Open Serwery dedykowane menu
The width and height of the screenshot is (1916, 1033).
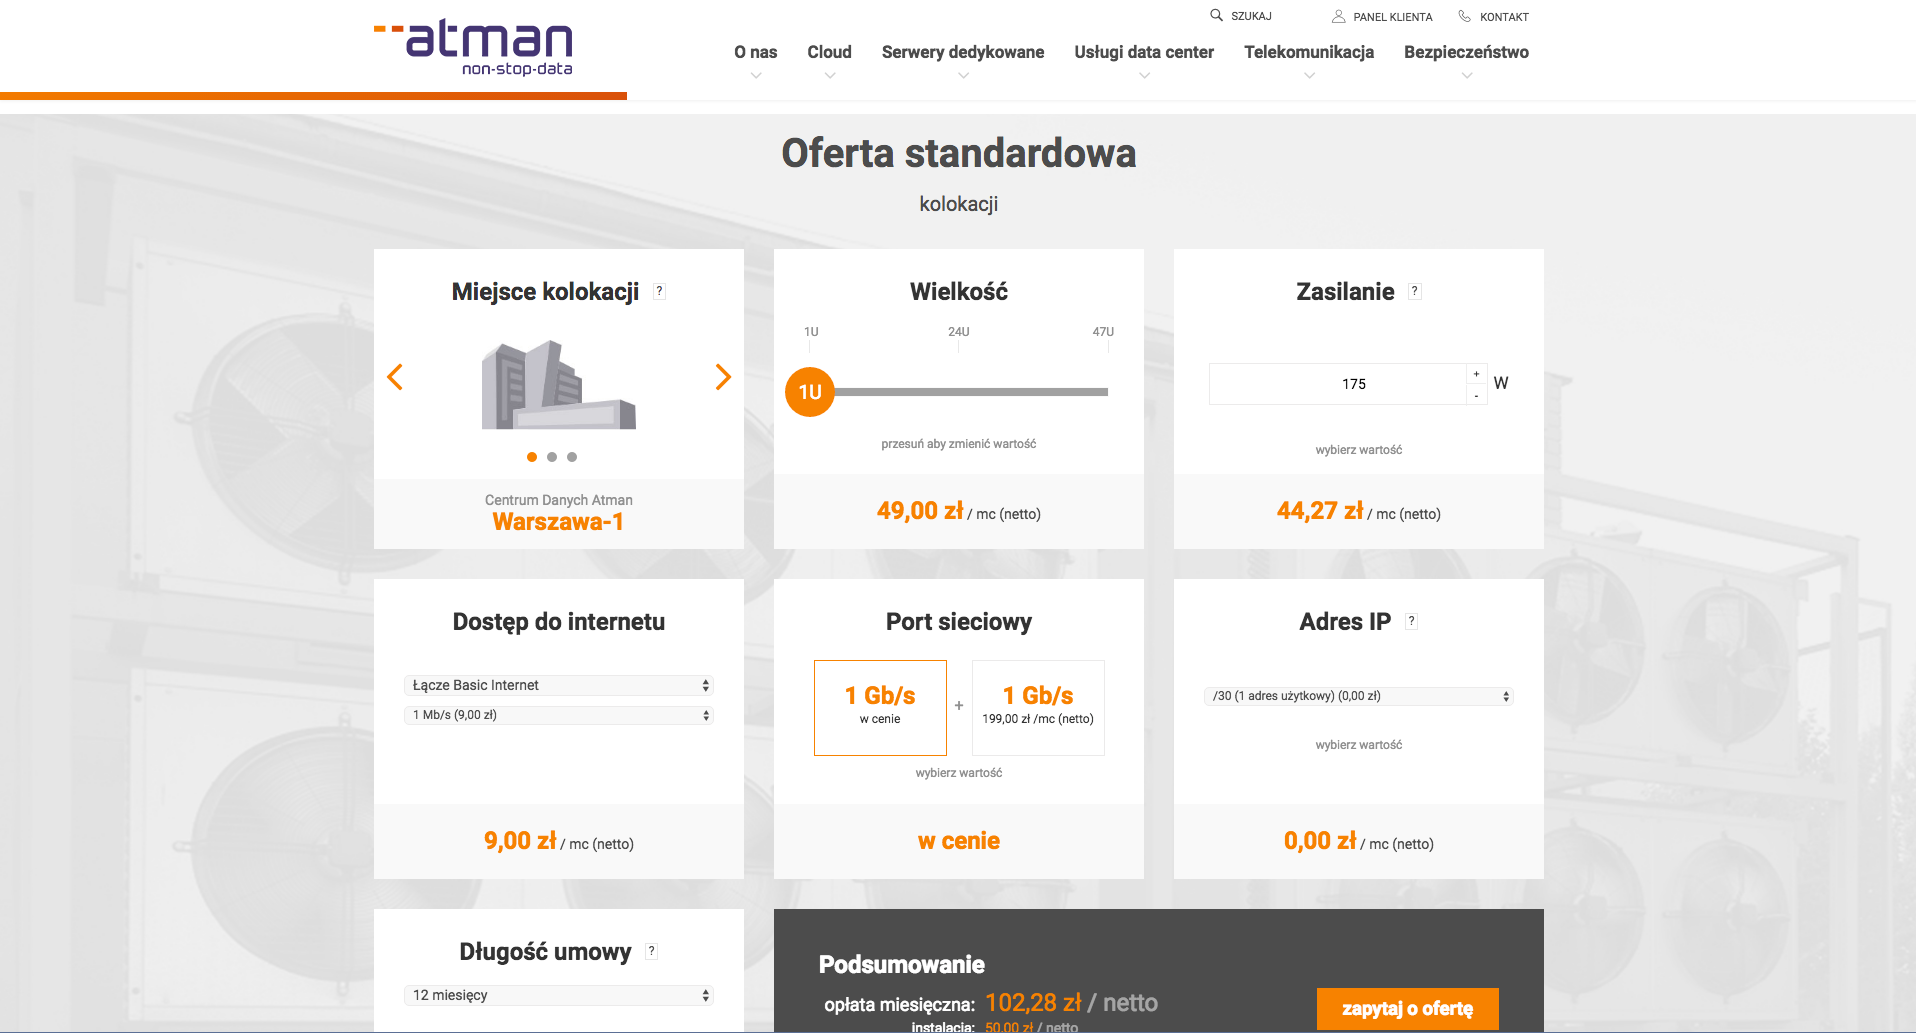(963, 52)
